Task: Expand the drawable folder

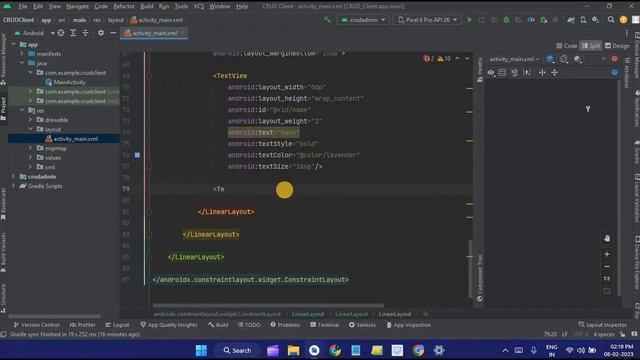Action: 30,120
